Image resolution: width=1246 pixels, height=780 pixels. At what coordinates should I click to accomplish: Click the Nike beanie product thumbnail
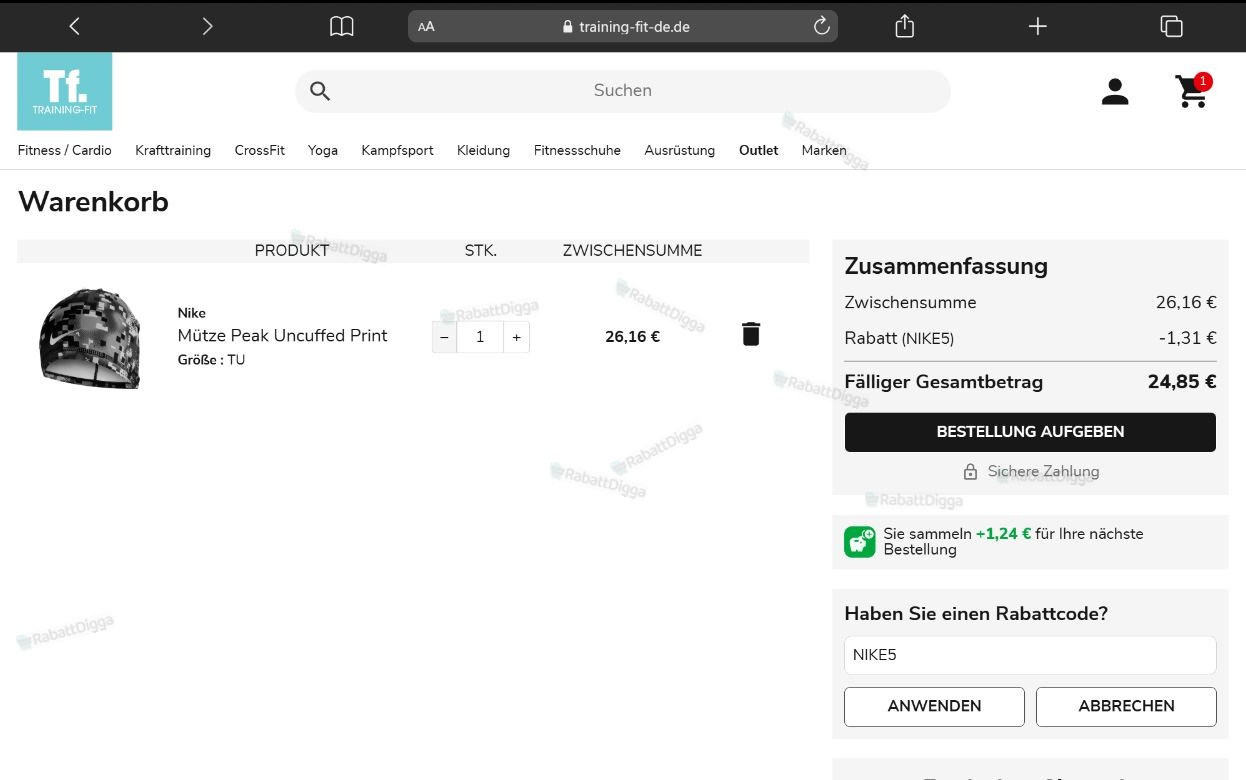(90, 338)
